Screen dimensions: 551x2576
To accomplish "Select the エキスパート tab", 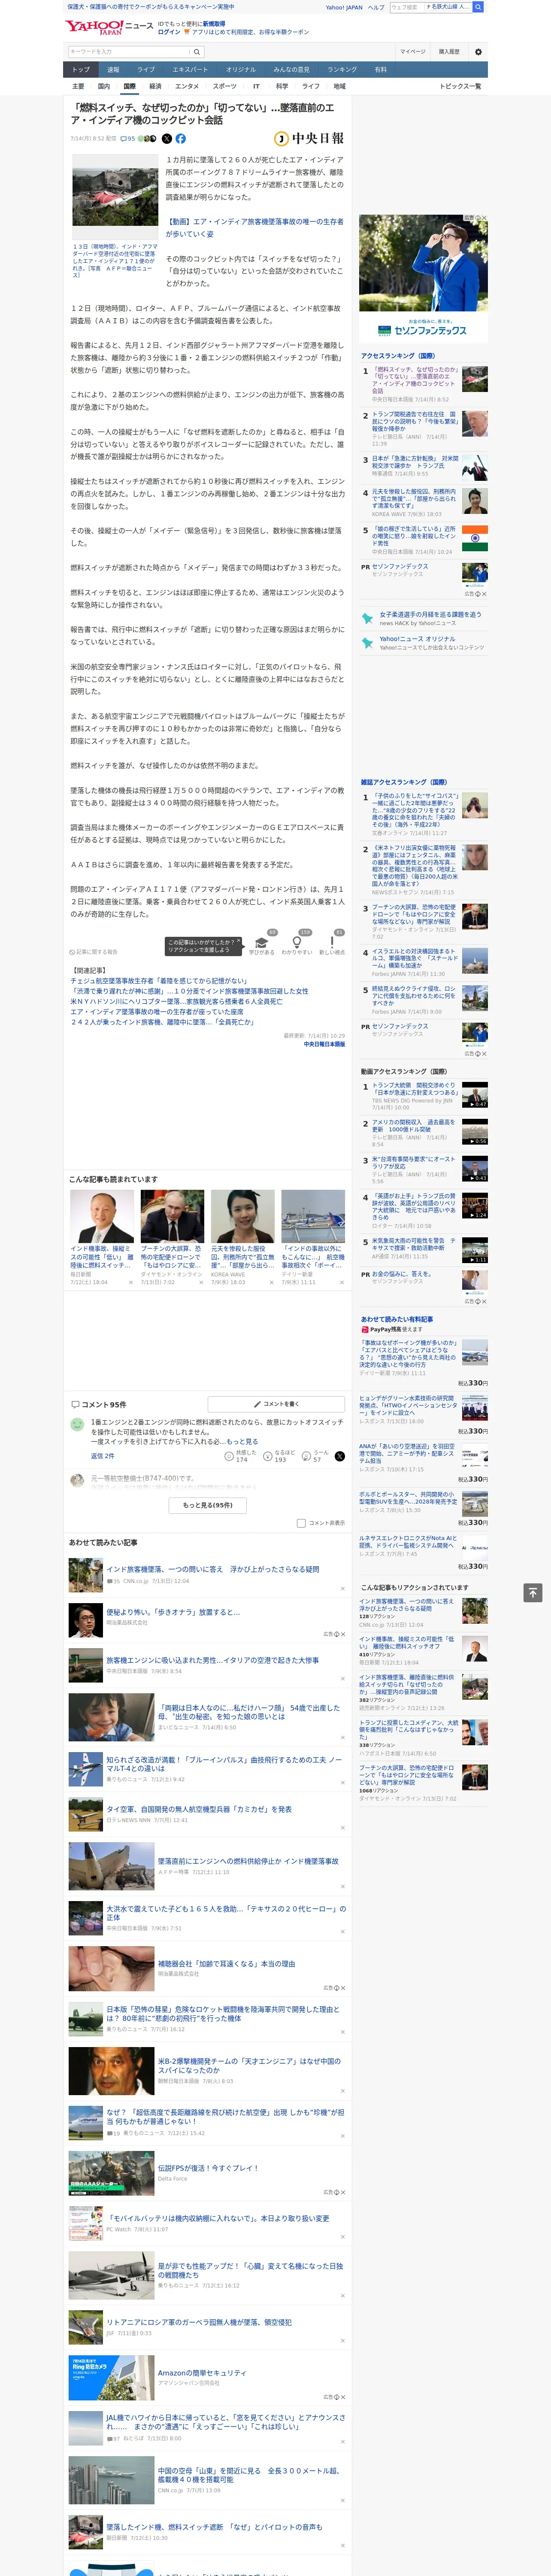I will [190, 69].
